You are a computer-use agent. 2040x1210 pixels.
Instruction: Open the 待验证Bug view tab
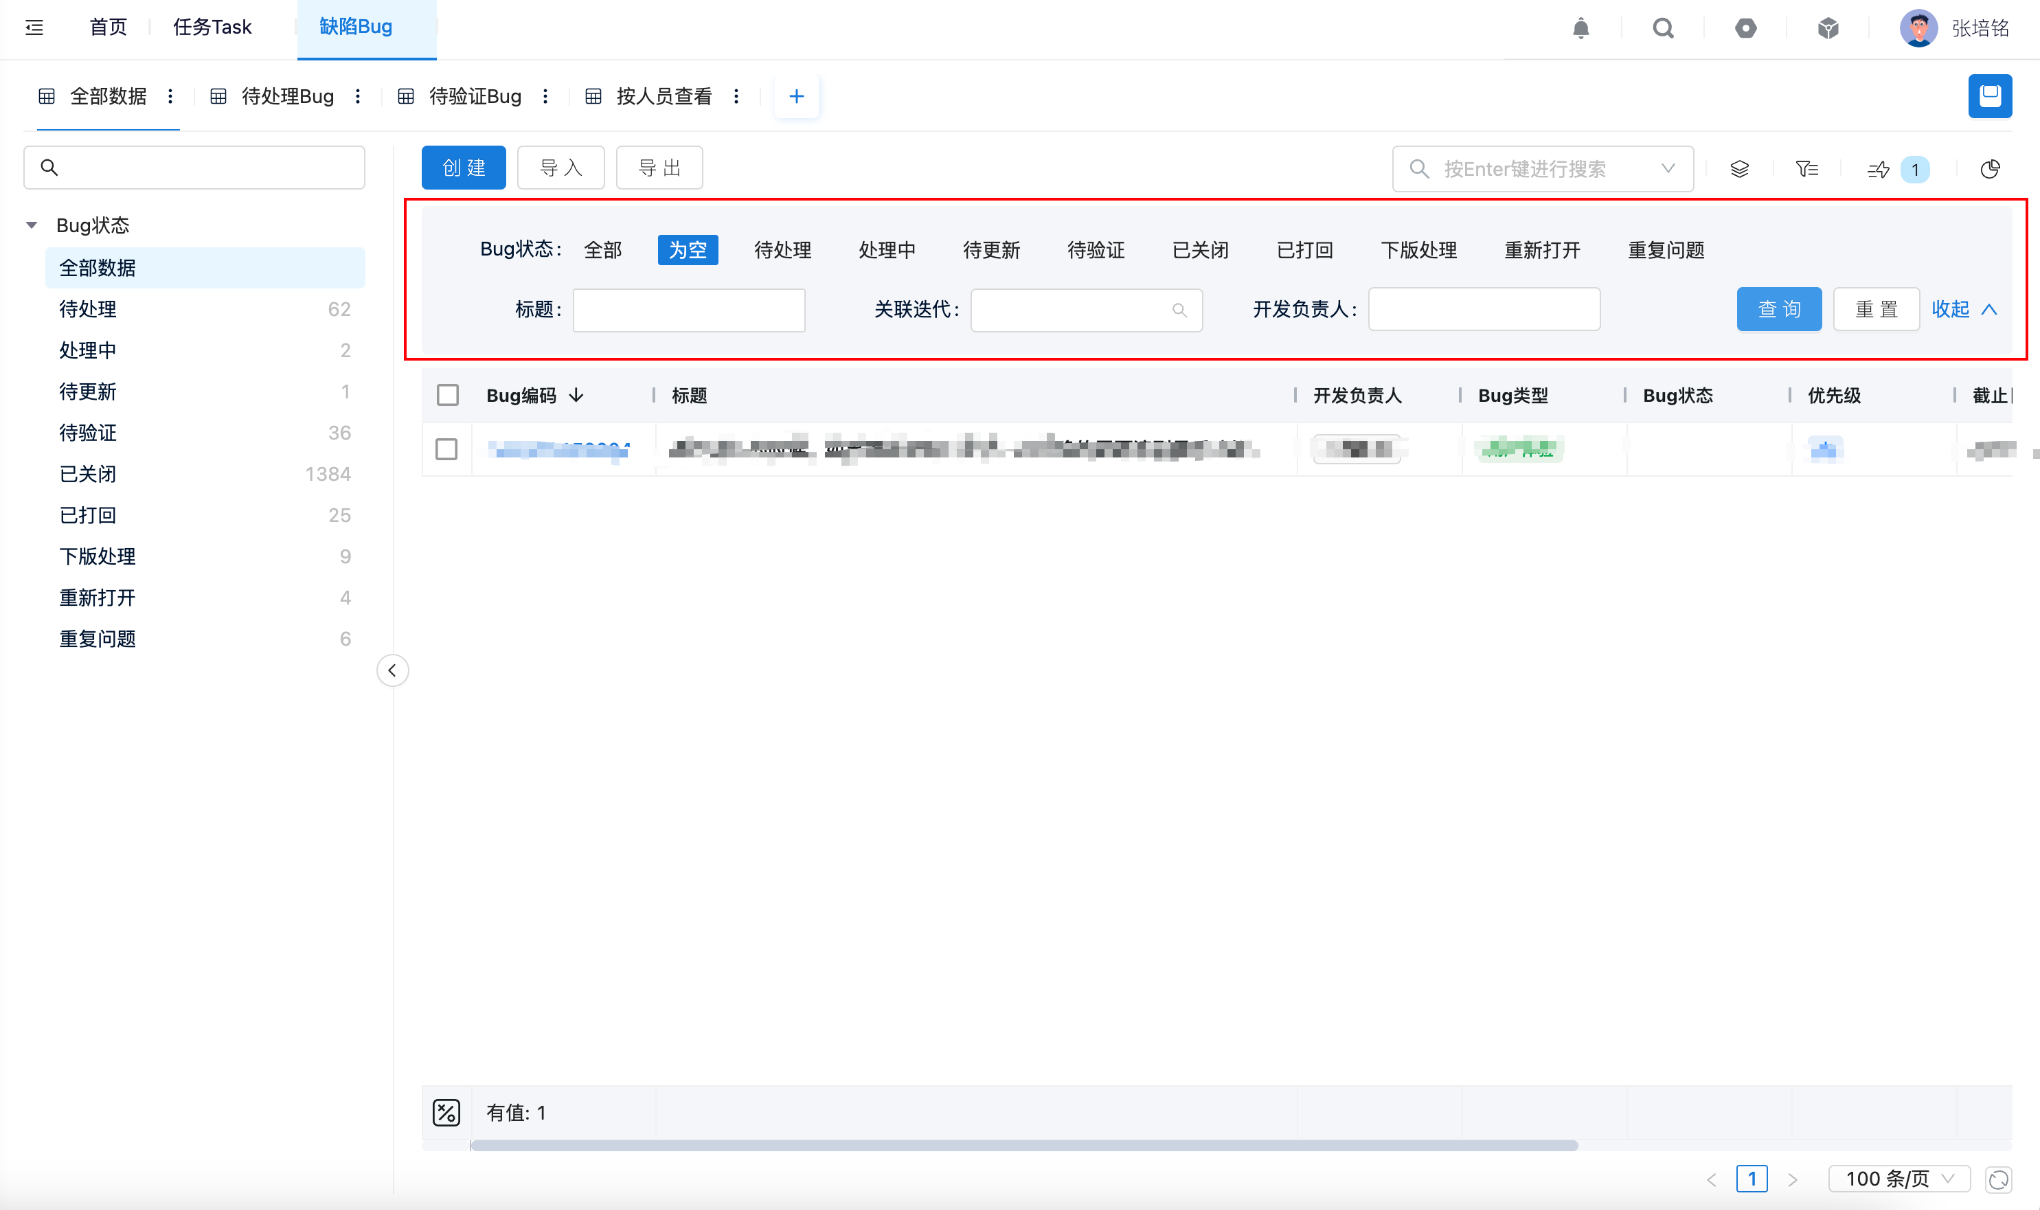point(475,96)
